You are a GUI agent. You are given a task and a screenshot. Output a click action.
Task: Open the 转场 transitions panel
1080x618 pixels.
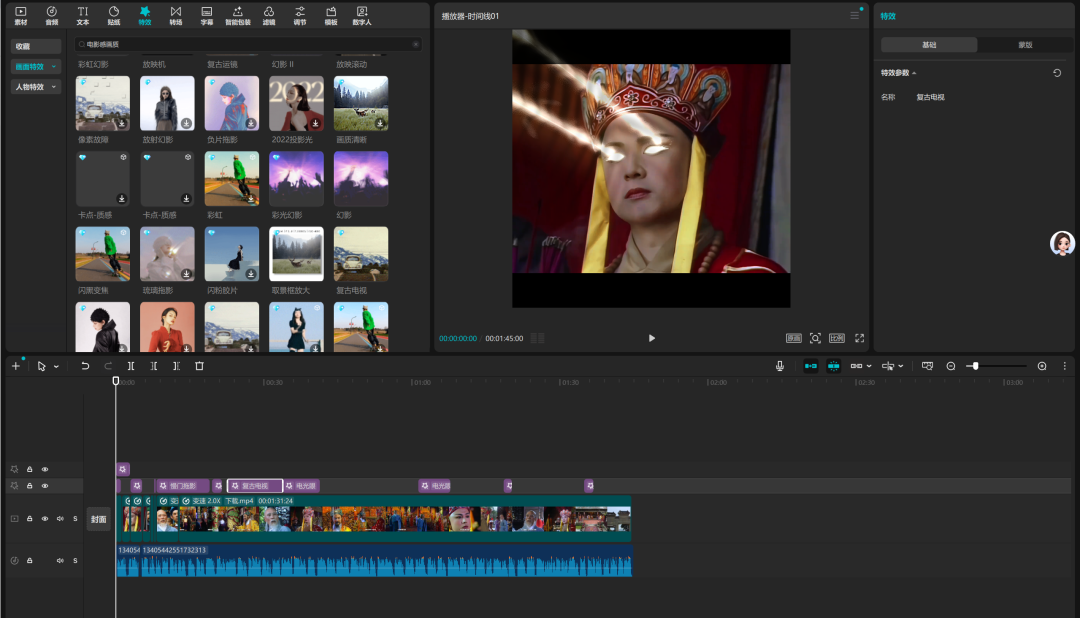[x=176, y=15]
